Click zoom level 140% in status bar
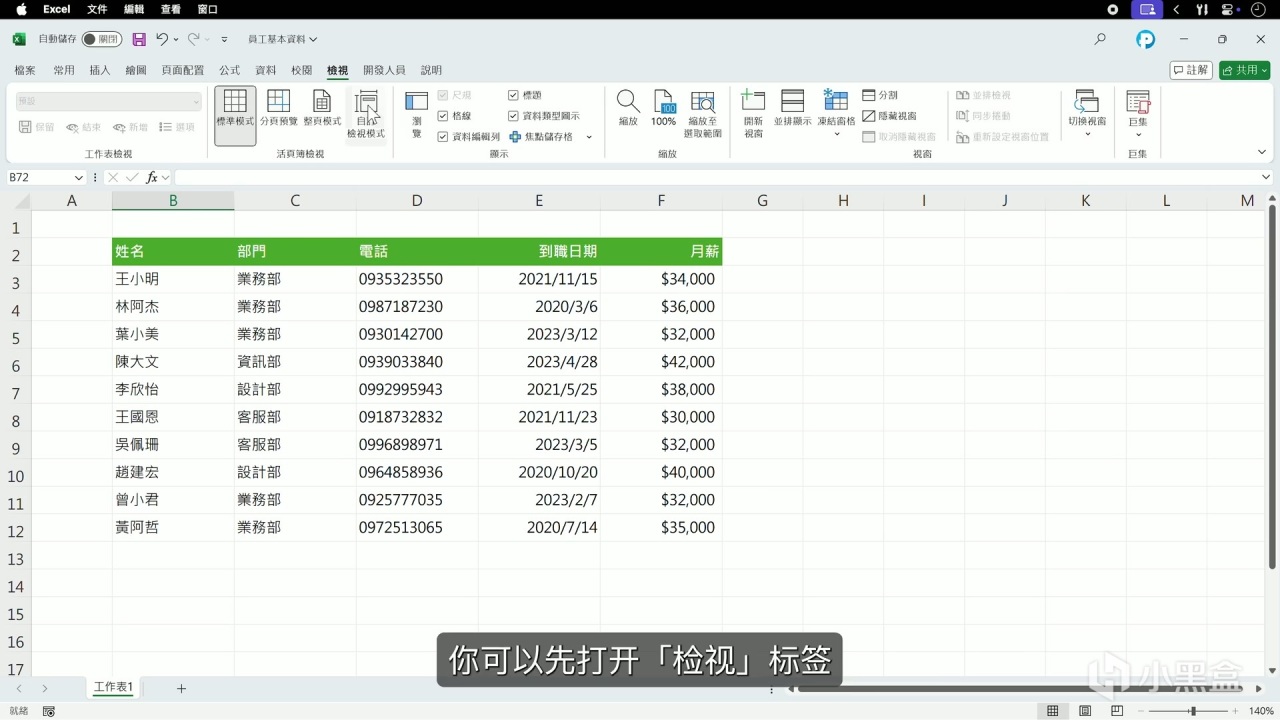1280x720 pixels. click(x=1262, y=711)
